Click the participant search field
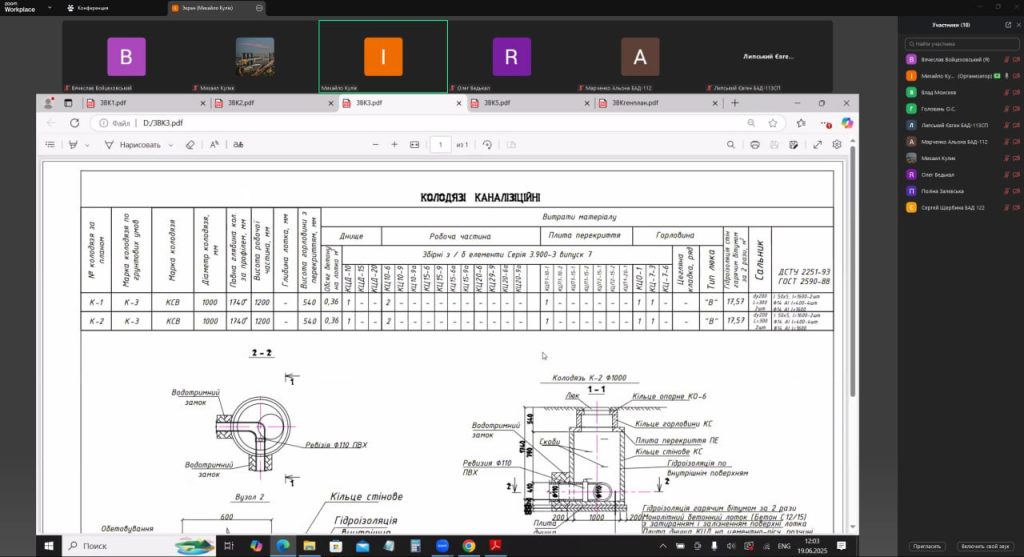 (960, 44)
